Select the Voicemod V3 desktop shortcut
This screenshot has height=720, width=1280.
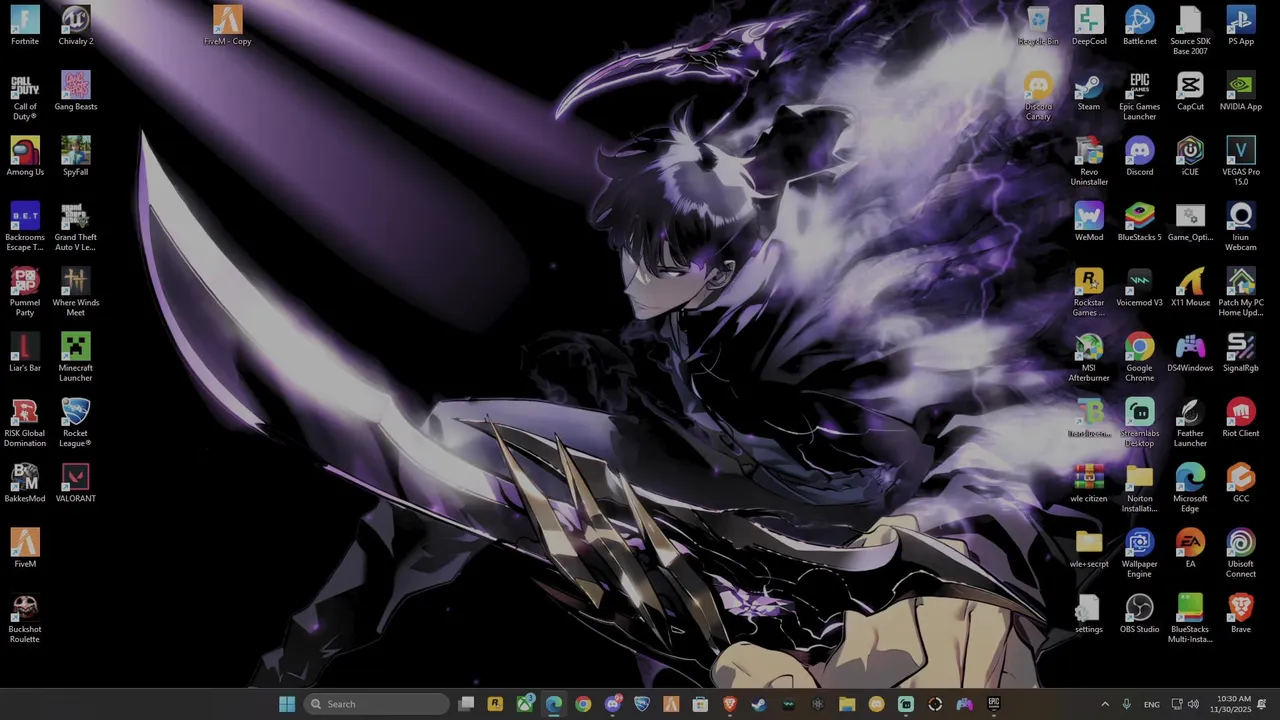[1140, 287]
